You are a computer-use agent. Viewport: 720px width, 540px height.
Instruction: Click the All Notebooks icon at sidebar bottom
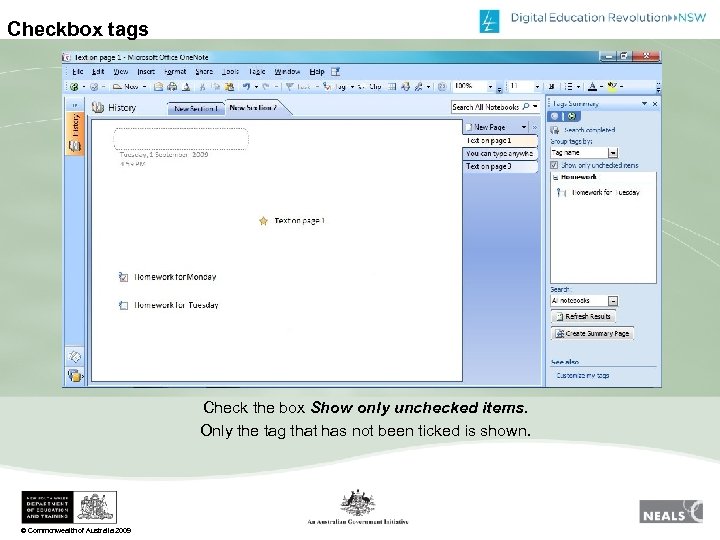pyautogui.click(x=74, y=375)
